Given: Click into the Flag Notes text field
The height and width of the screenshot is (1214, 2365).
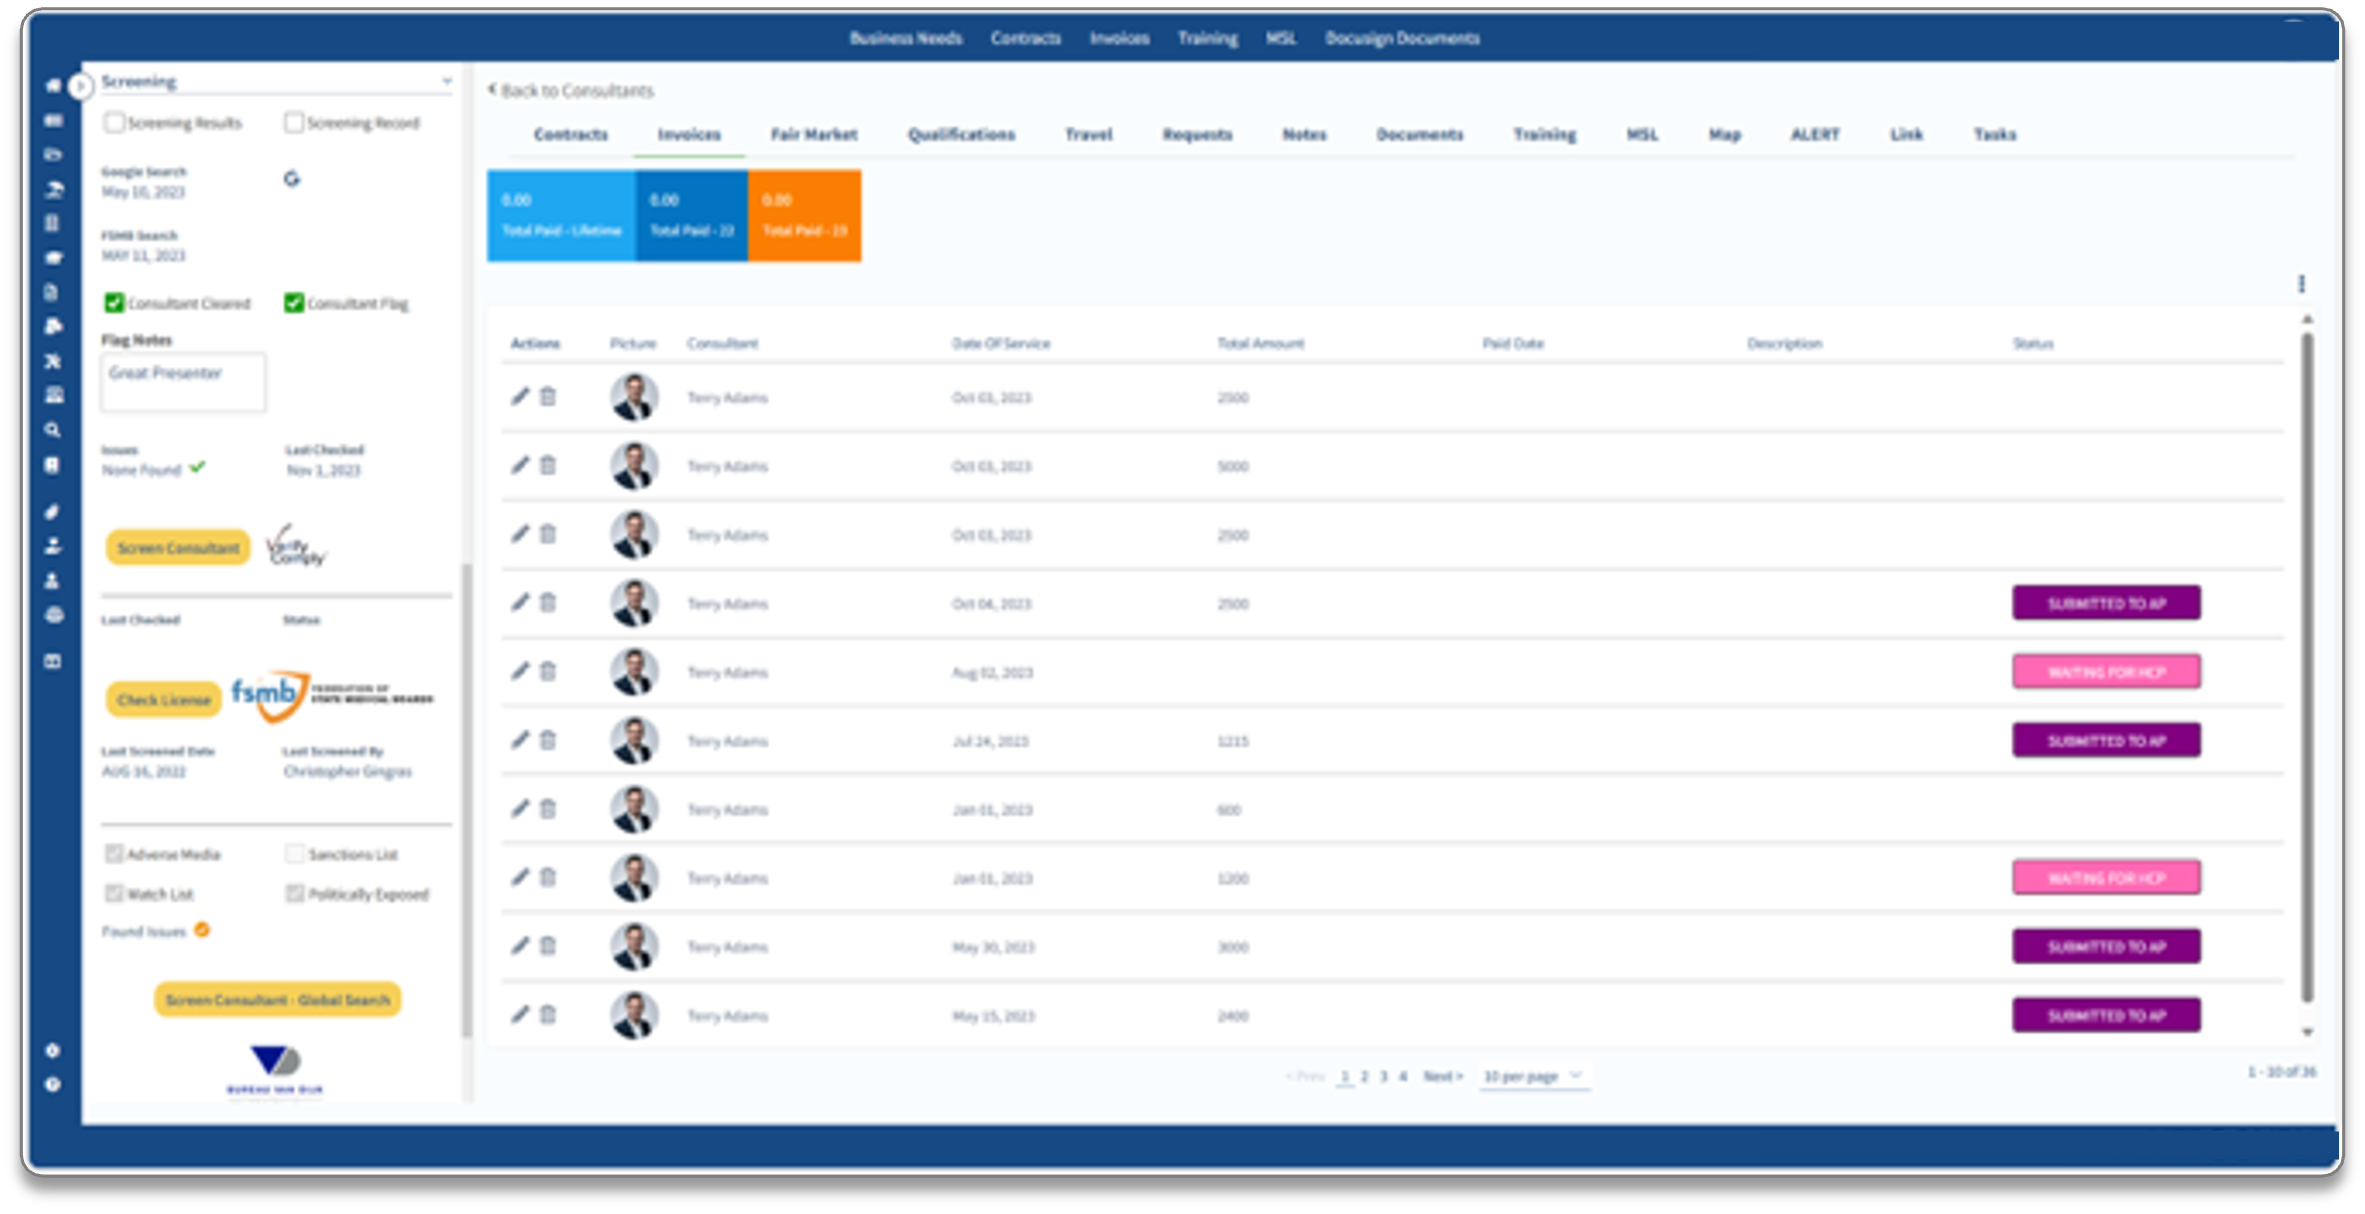Looking at the screenshot, I should click(183, 383).
